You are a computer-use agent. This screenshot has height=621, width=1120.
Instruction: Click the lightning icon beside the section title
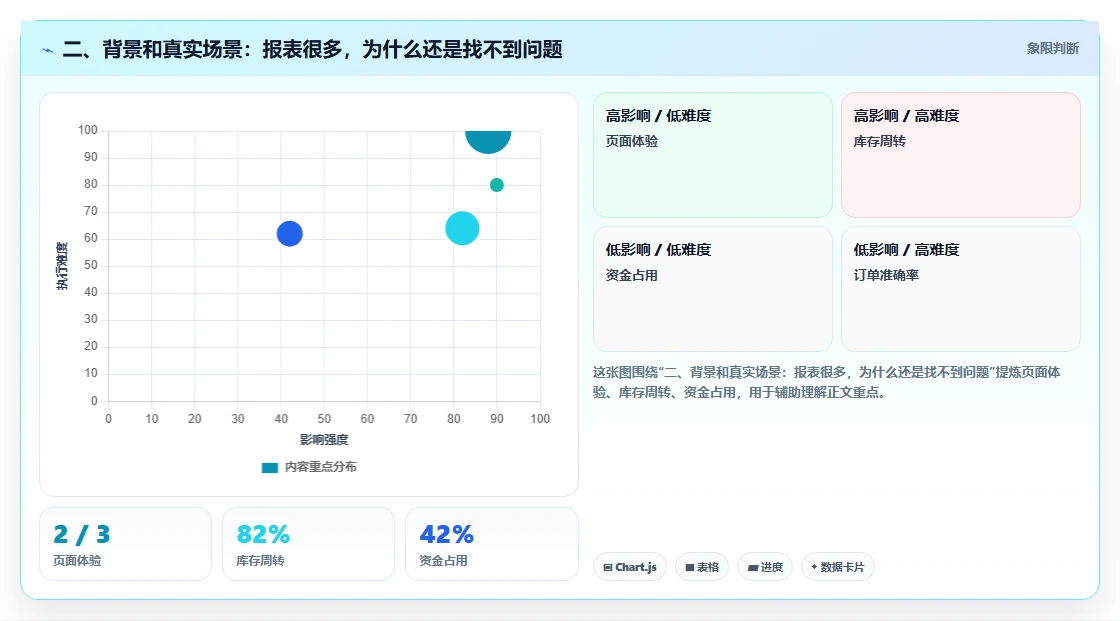pyautogui.click(x=48, y=50)
